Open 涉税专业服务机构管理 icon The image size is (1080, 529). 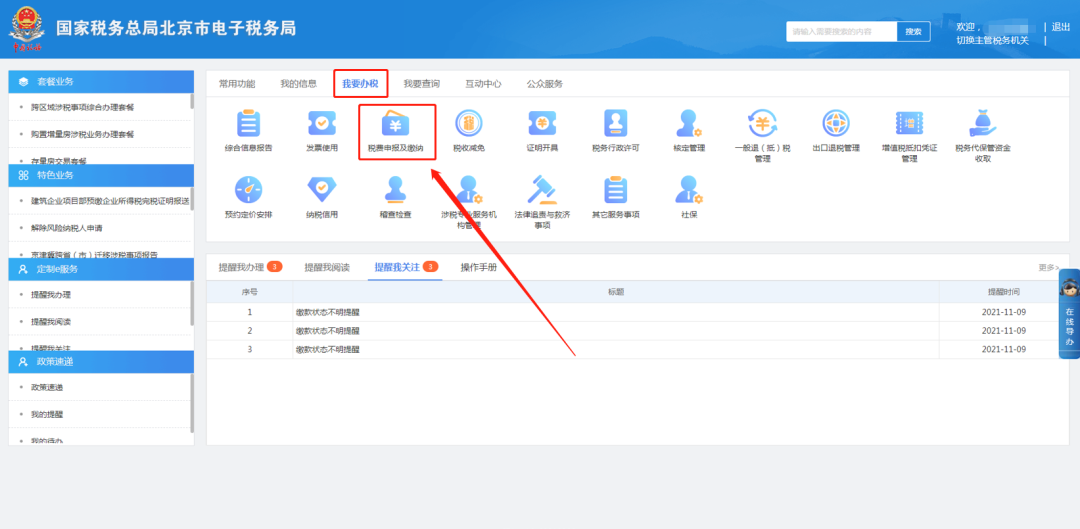coord(468,189)
